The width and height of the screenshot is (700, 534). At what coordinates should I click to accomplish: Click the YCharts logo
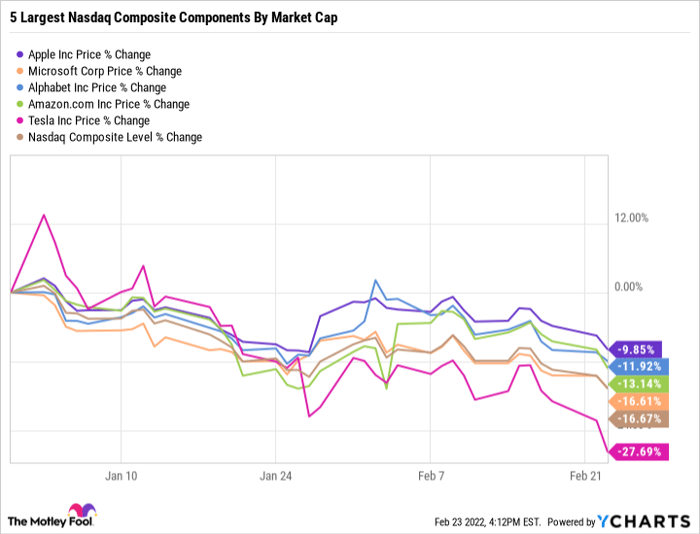(x=644, y=521)
